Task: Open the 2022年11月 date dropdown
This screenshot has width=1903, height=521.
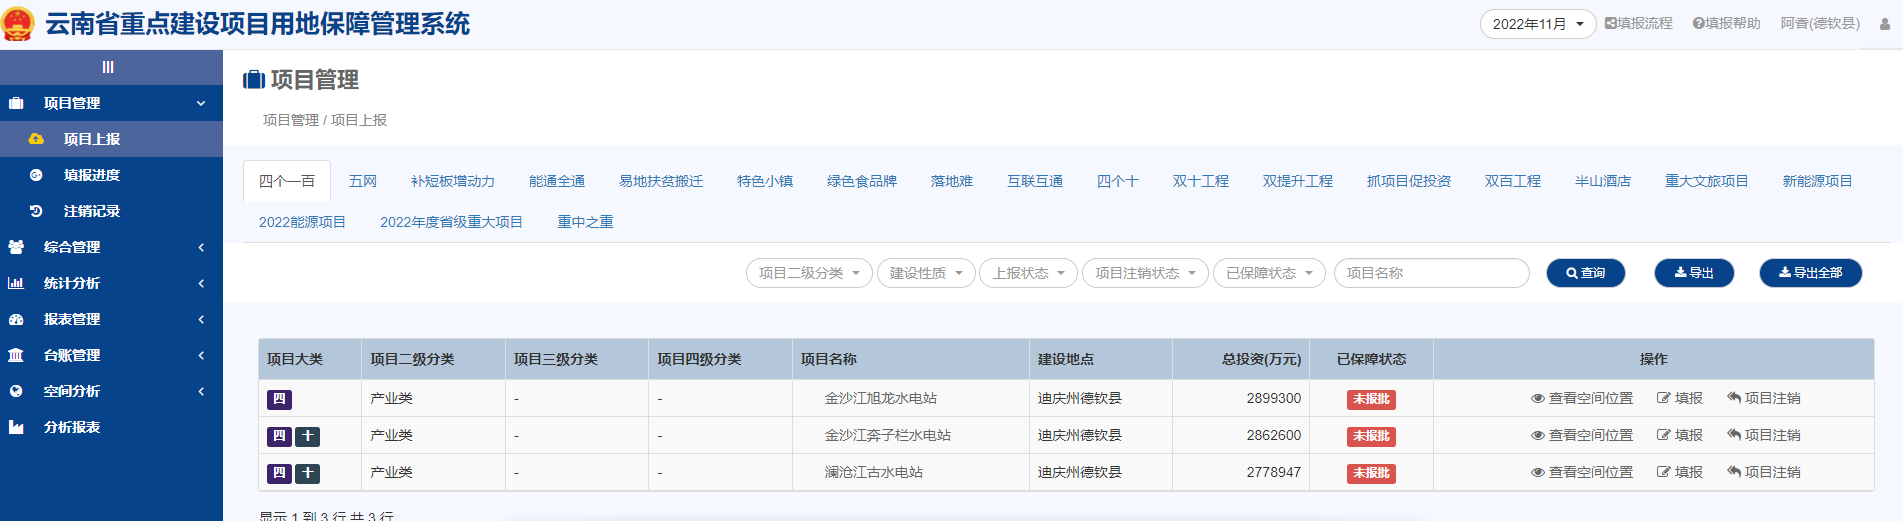Action: [1537, 24]
